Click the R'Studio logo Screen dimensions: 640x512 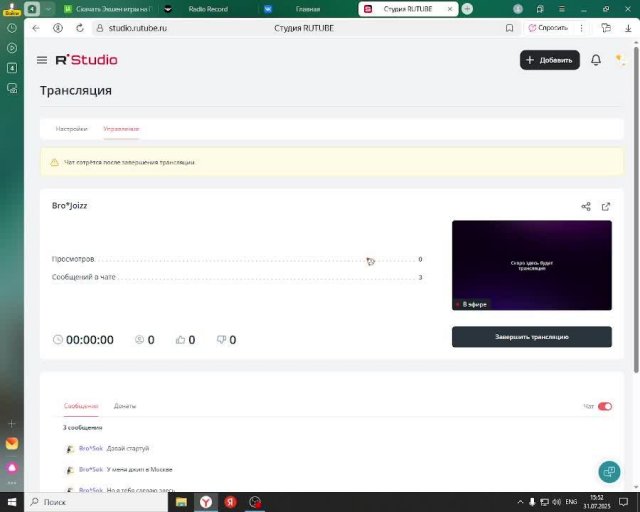[87, 60]
